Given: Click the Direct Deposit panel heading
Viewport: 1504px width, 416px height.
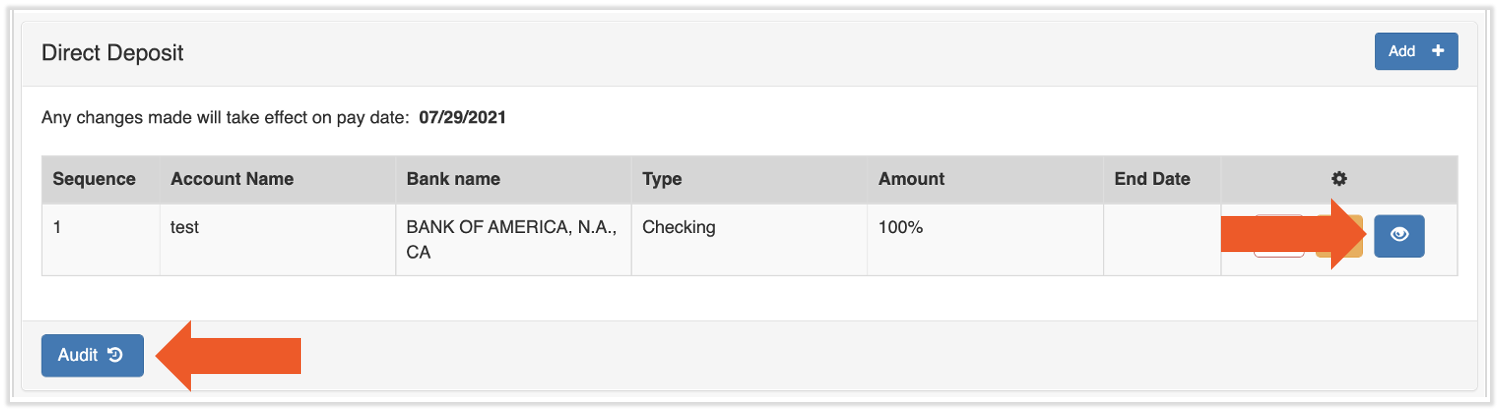Looking at the screenshot, I should pos(113,53).
